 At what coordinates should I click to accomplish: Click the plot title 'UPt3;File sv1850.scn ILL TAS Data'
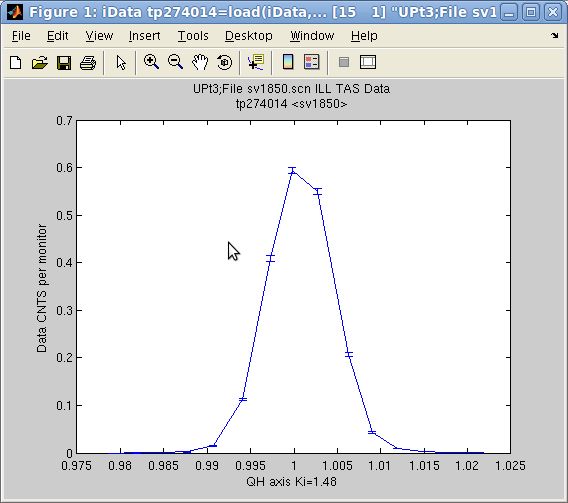[x=291, y=89]
